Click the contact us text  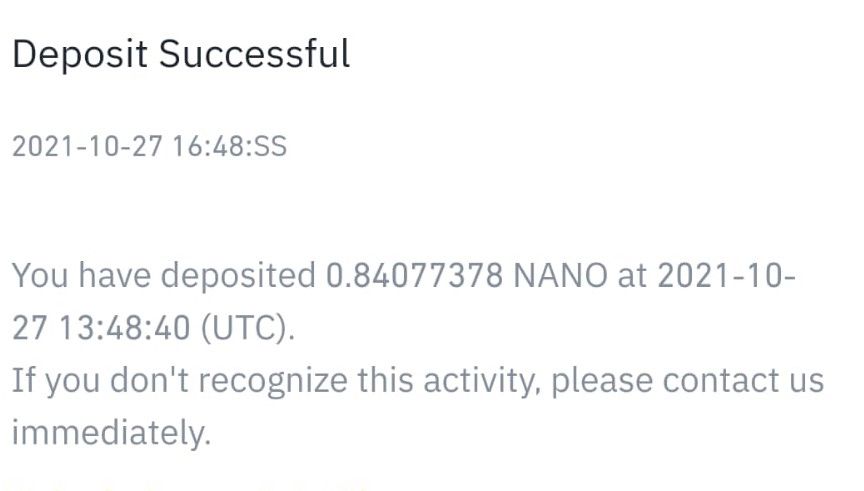click(x=743, y=381)
